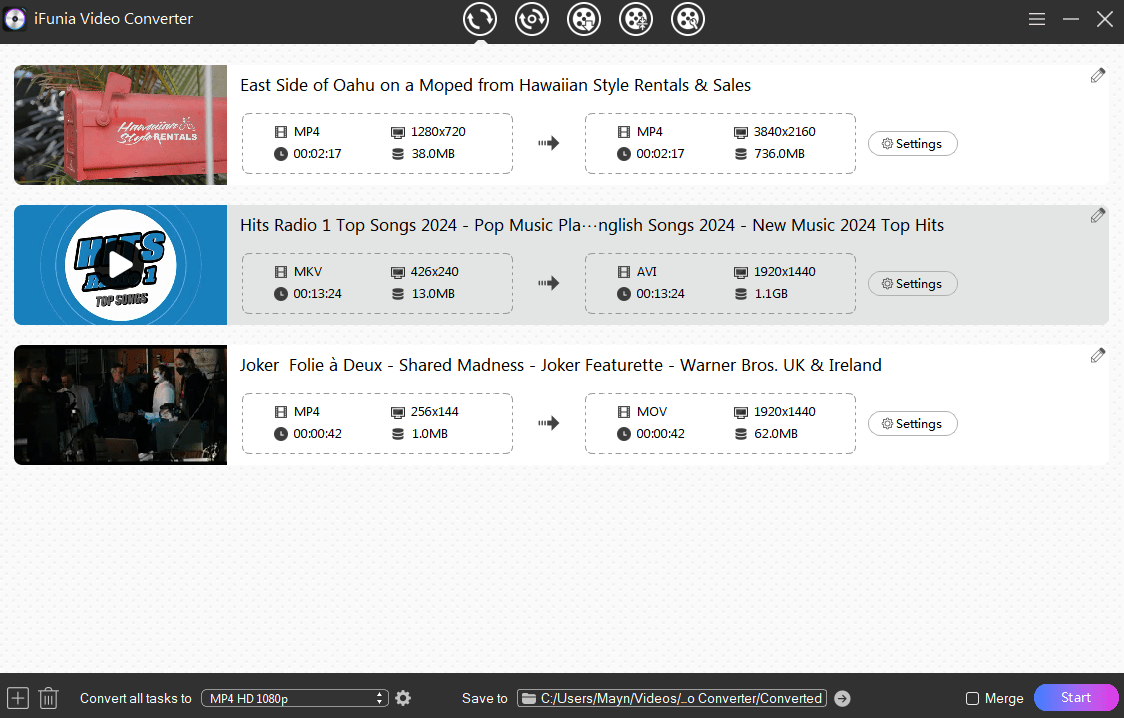Open the video compress tab icon
Viewport: 1124px width, 718px height.
[636, 19]
